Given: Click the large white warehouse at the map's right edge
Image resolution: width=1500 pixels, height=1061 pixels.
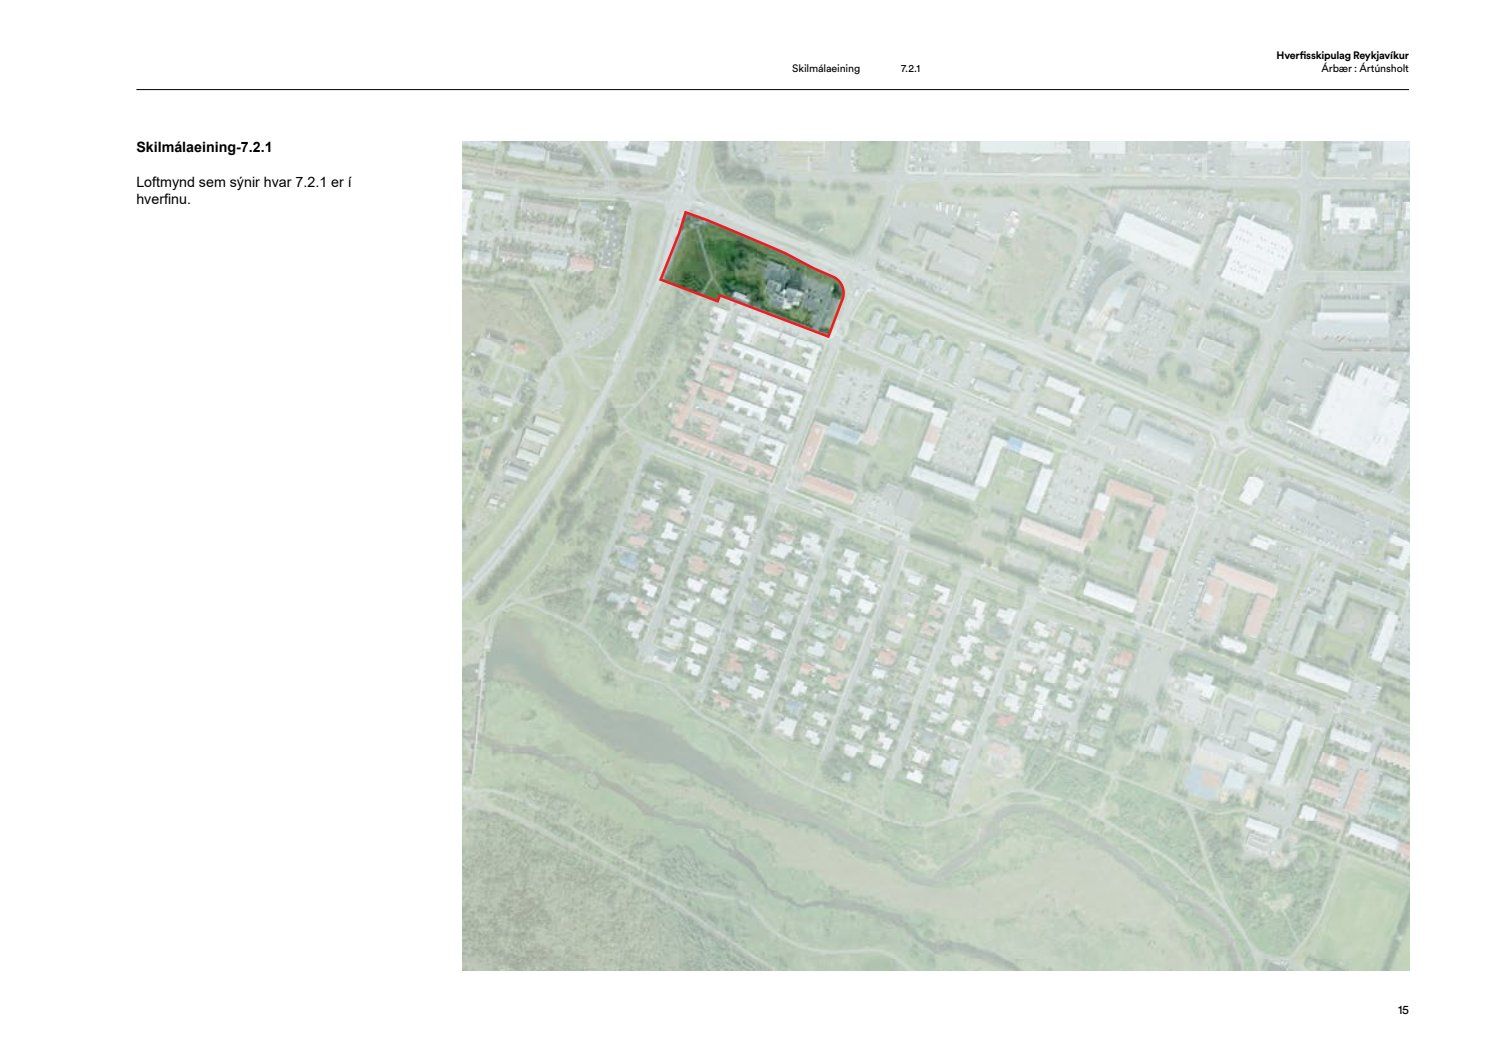Looking at the screenshot, I should (x=1360, y=412).
